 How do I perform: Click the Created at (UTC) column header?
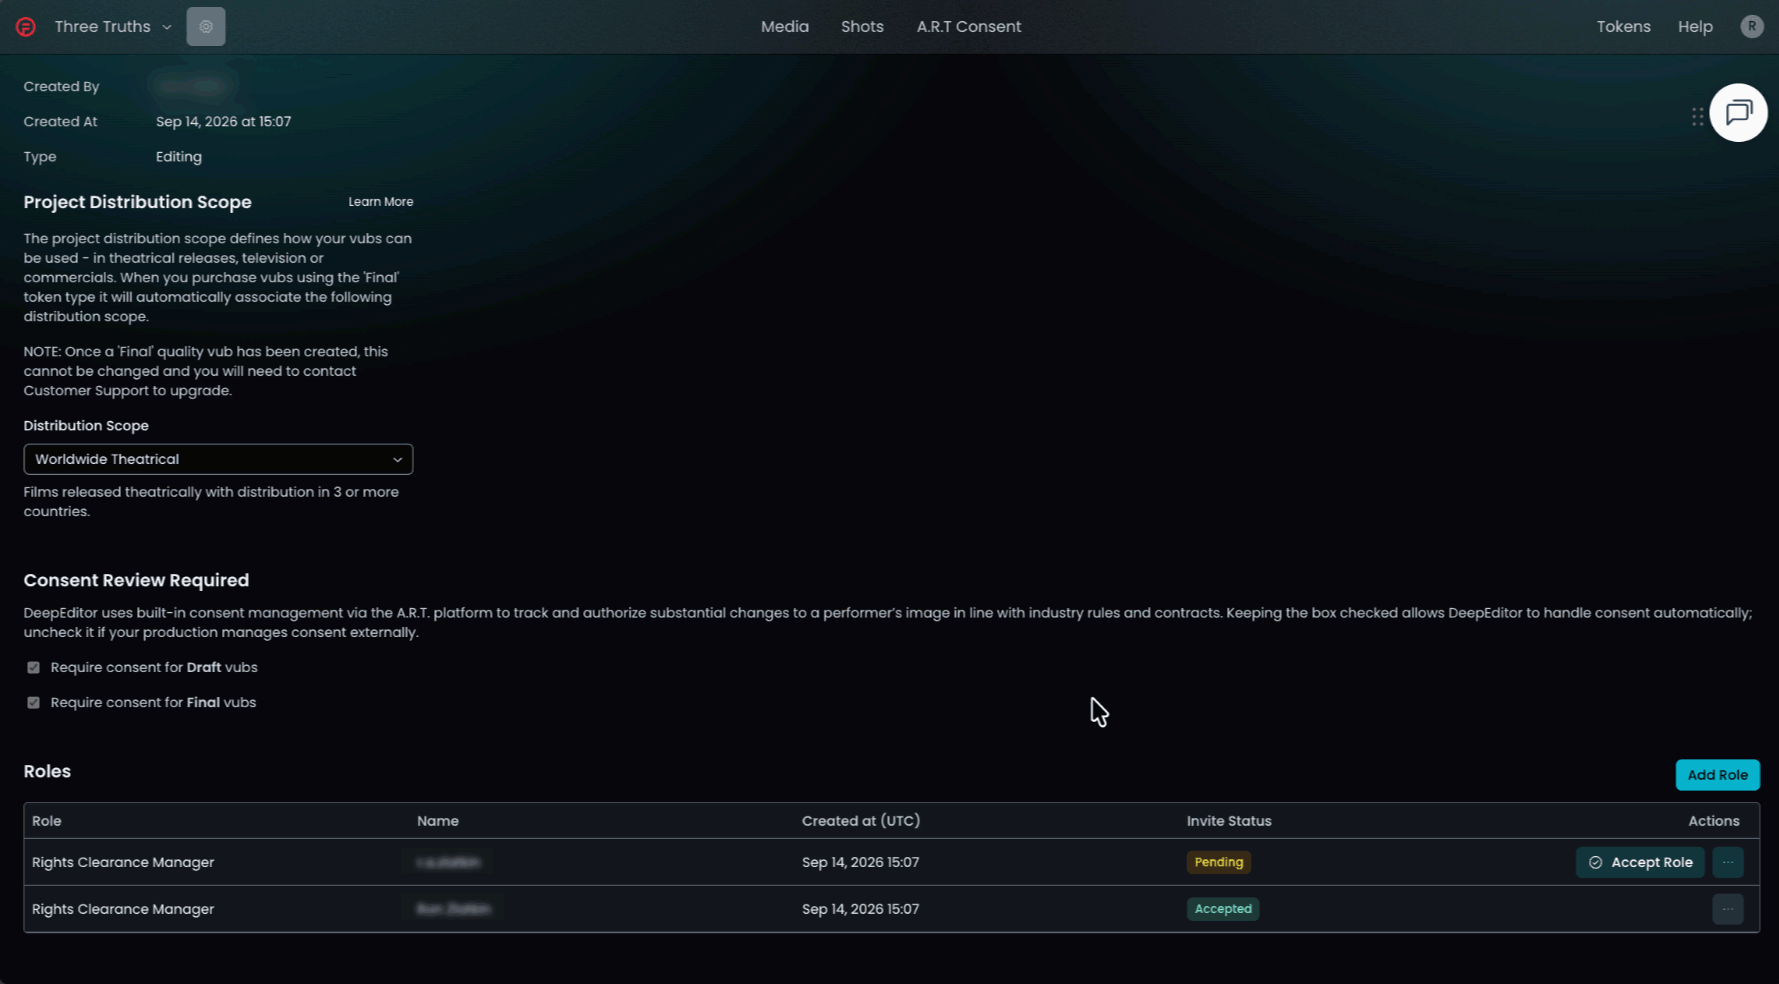tap(861, 821)
